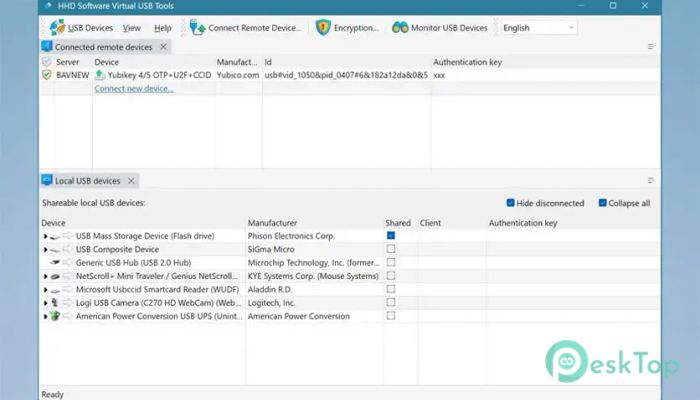Select the BAVNEW server entry
The image size is (700, 400).
72,75
